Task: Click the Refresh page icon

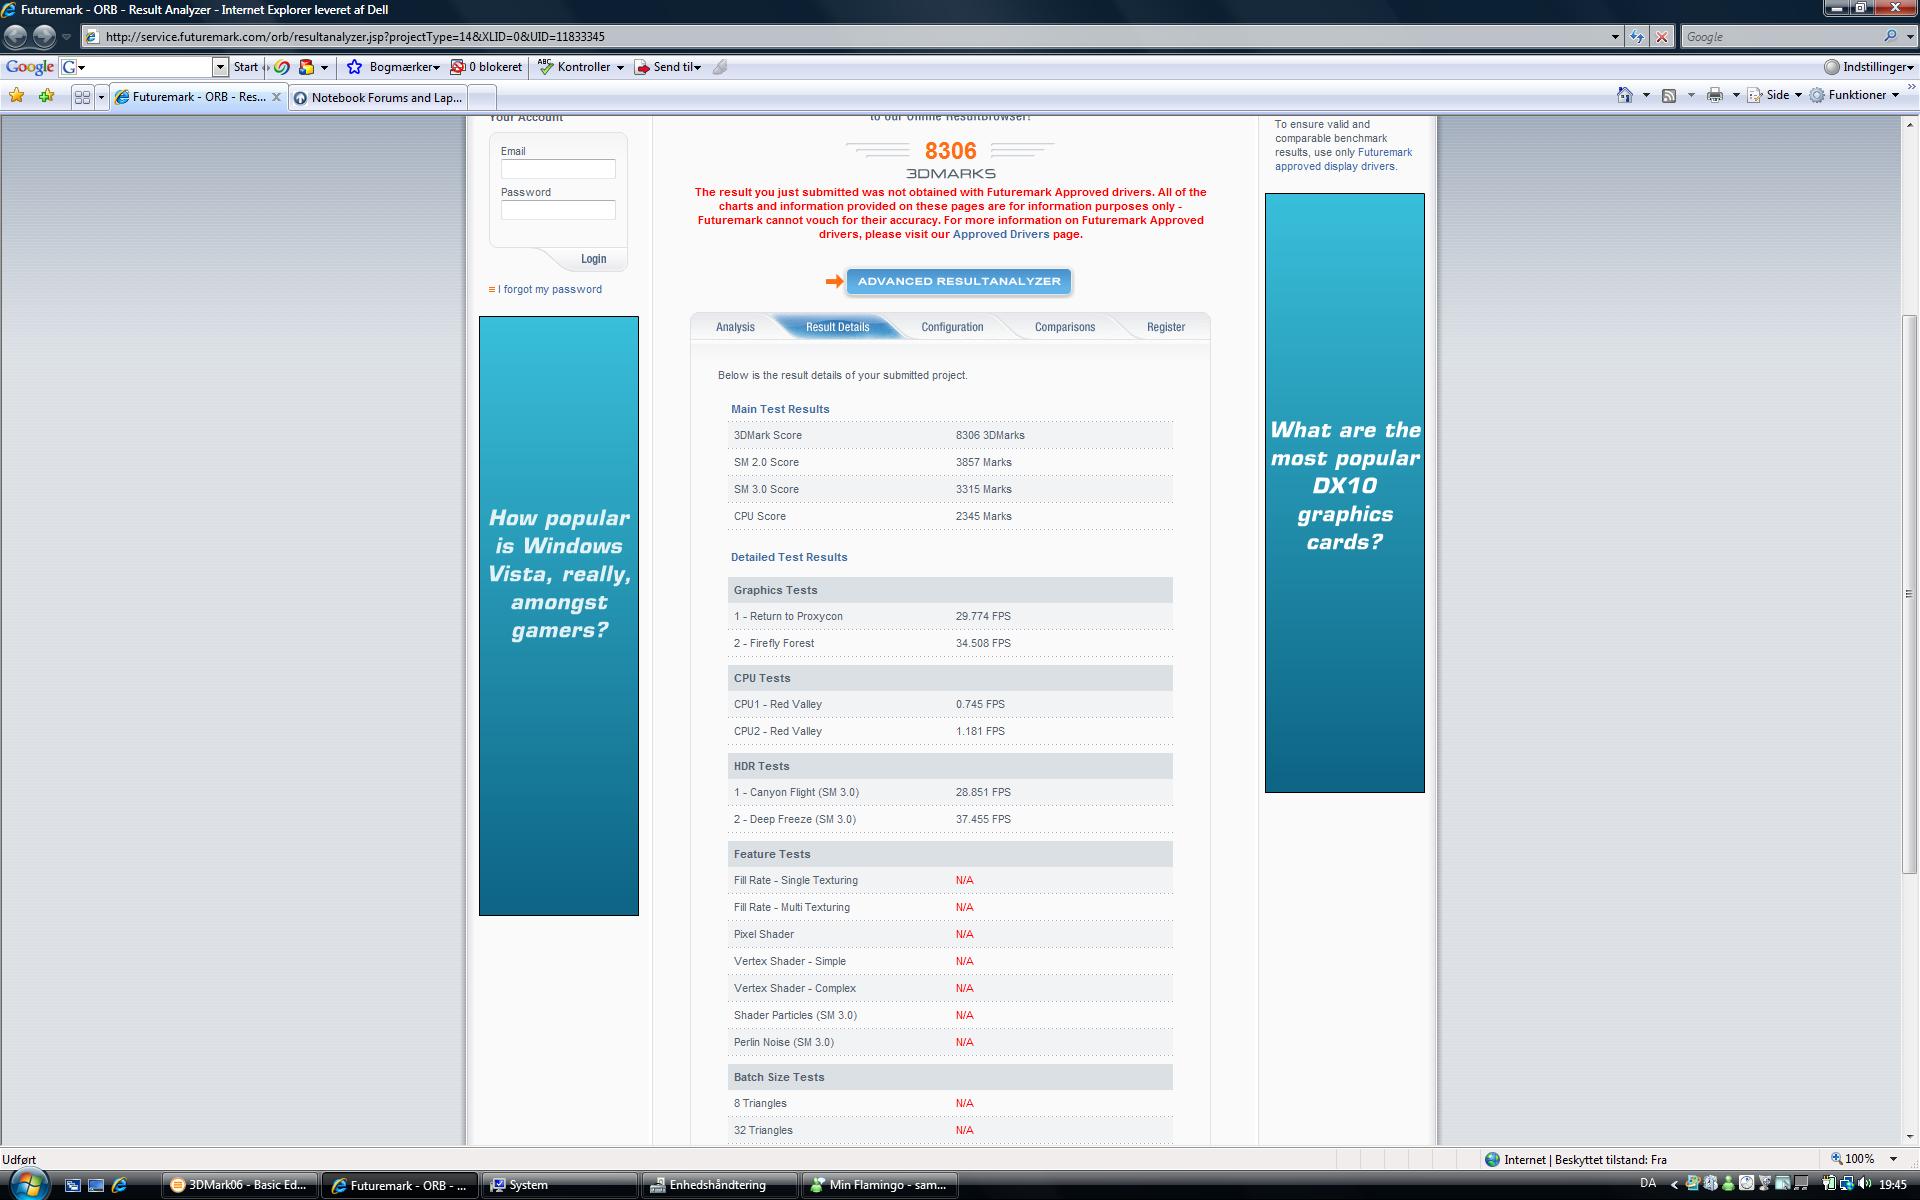Action: [1637, 37]
